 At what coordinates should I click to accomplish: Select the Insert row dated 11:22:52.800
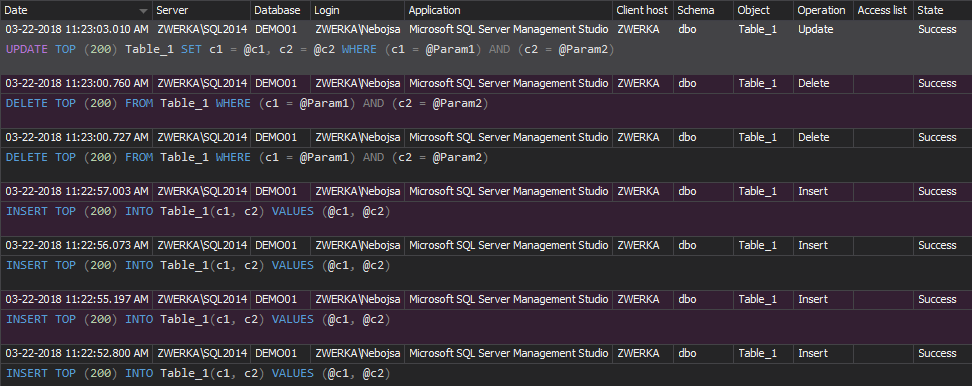(x=486, y=353)
